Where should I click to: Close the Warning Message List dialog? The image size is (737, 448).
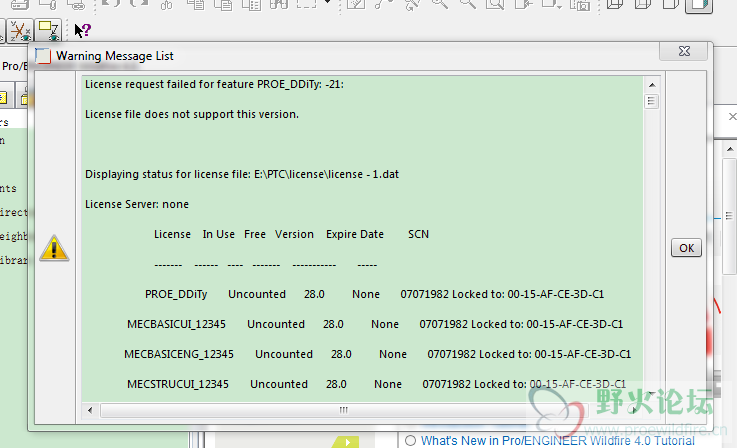[684, 51]
